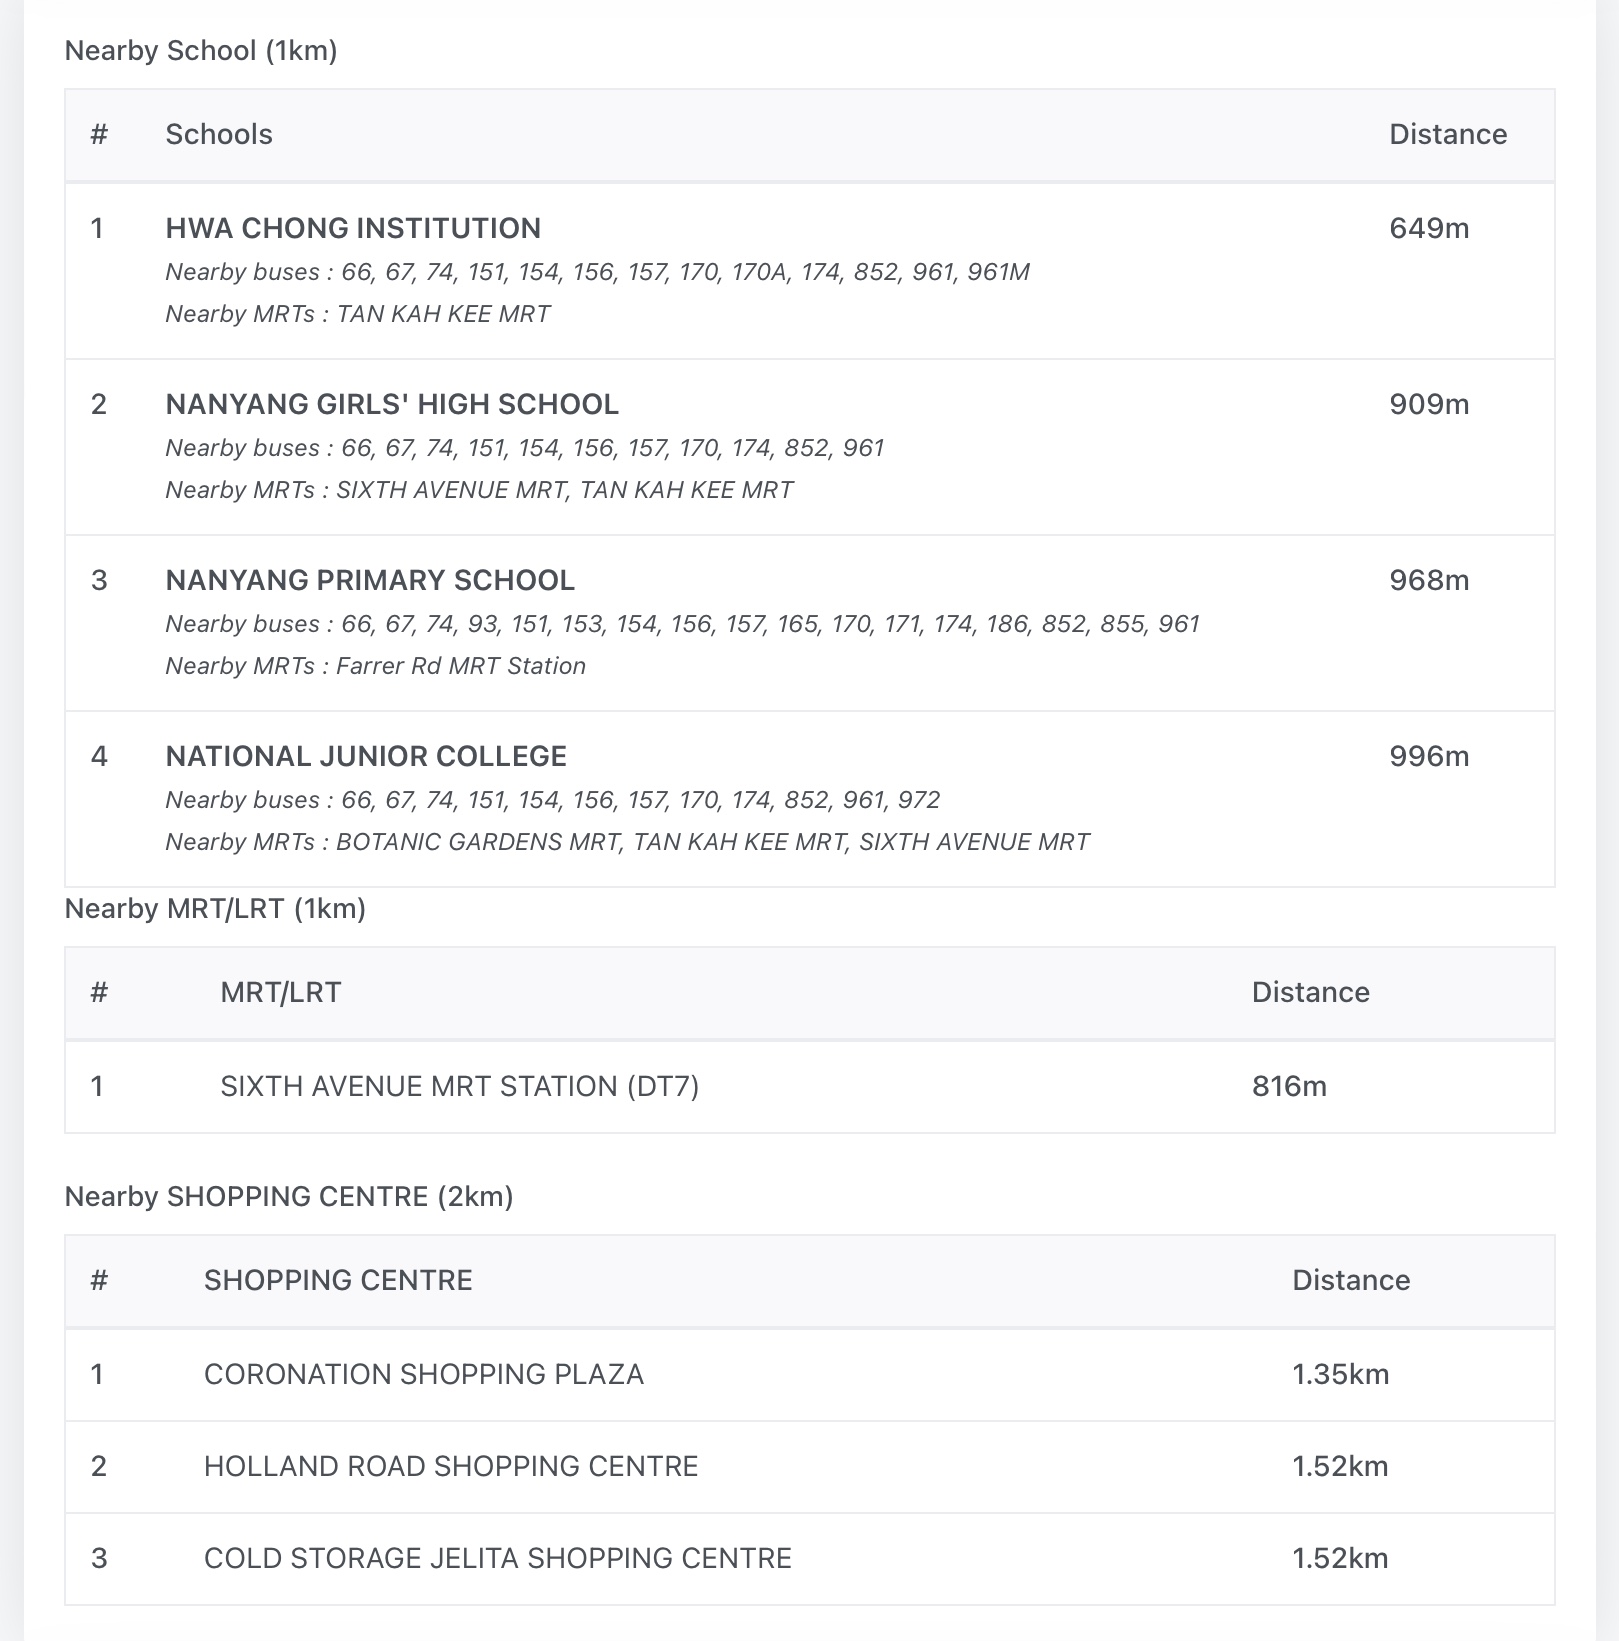1619x1641 pixels.
Task: Click the Schools column header
Action: pyautogui.click(x=219, y=134)
